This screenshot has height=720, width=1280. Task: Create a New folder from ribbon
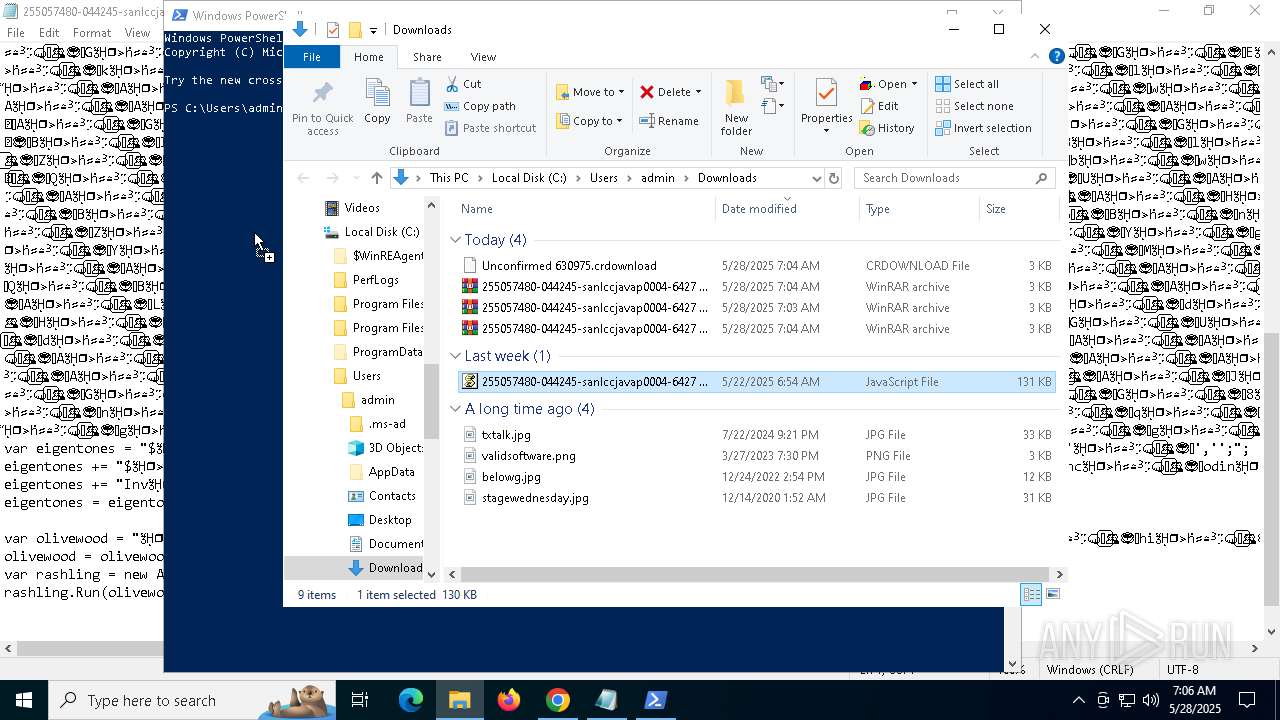point(736,107)
